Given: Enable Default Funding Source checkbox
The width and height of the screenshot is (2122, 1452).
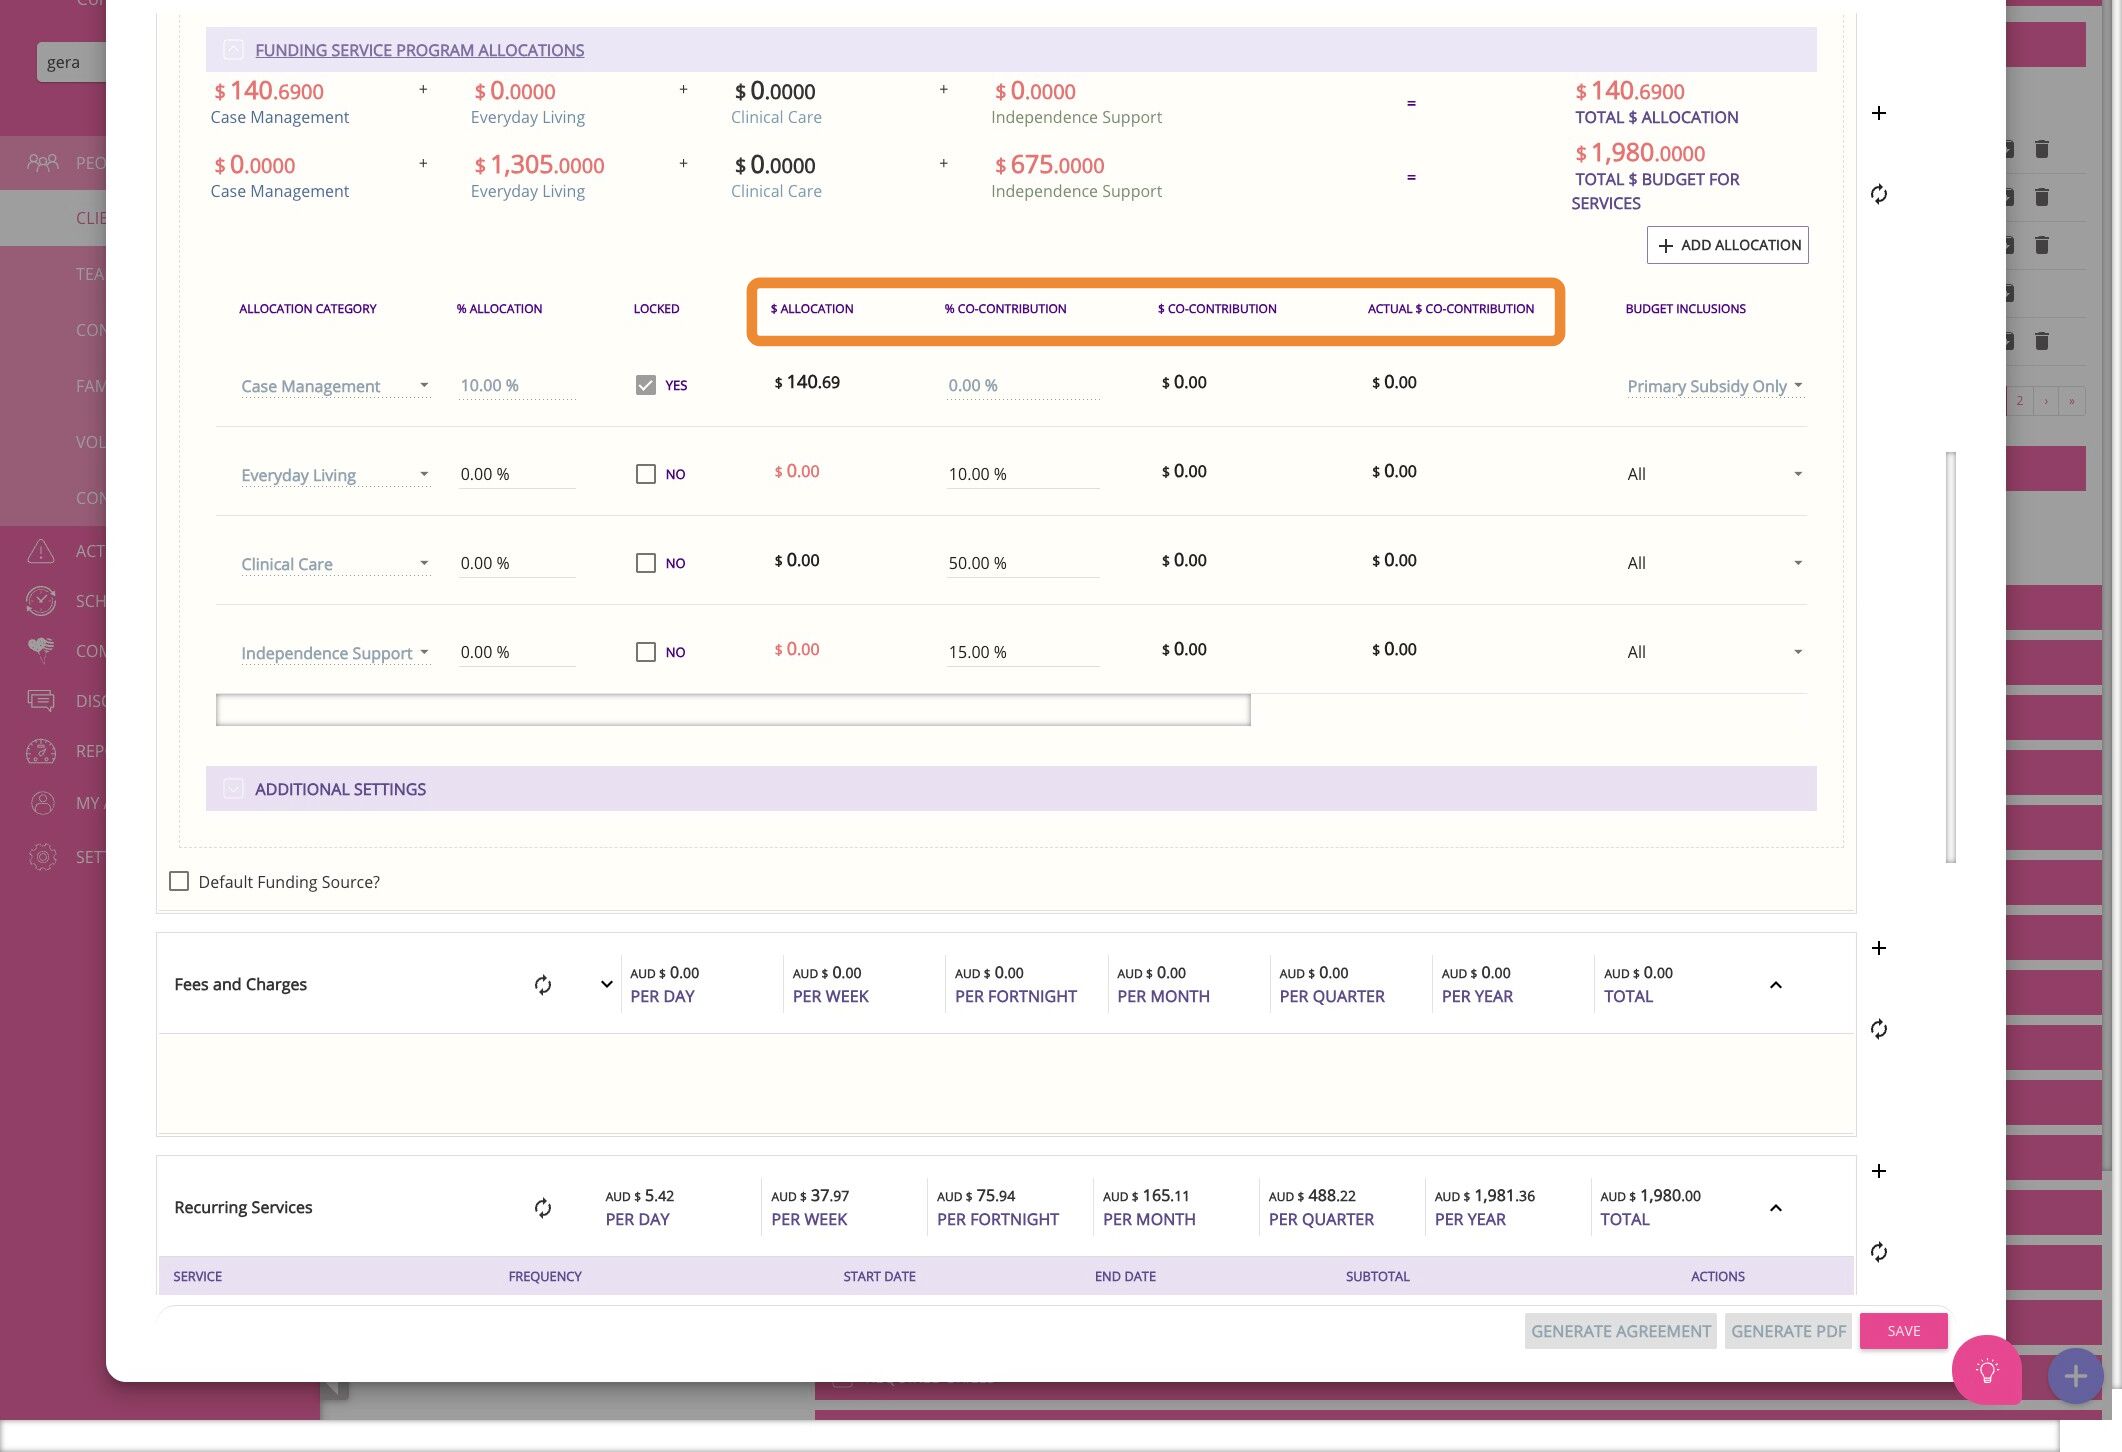Looking at the screenshot, I should (179, 881).
